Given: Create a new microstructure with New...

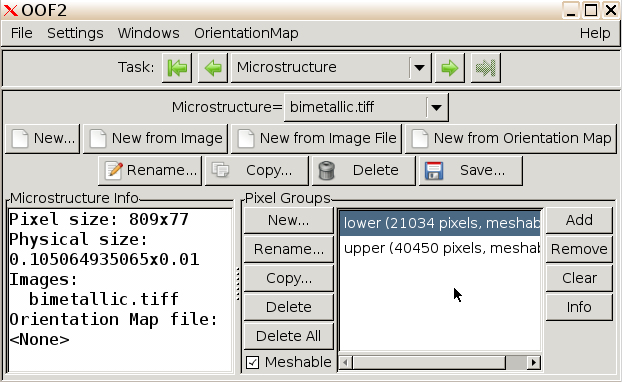Looking at the screenshot, I should (x=42, y=138).
